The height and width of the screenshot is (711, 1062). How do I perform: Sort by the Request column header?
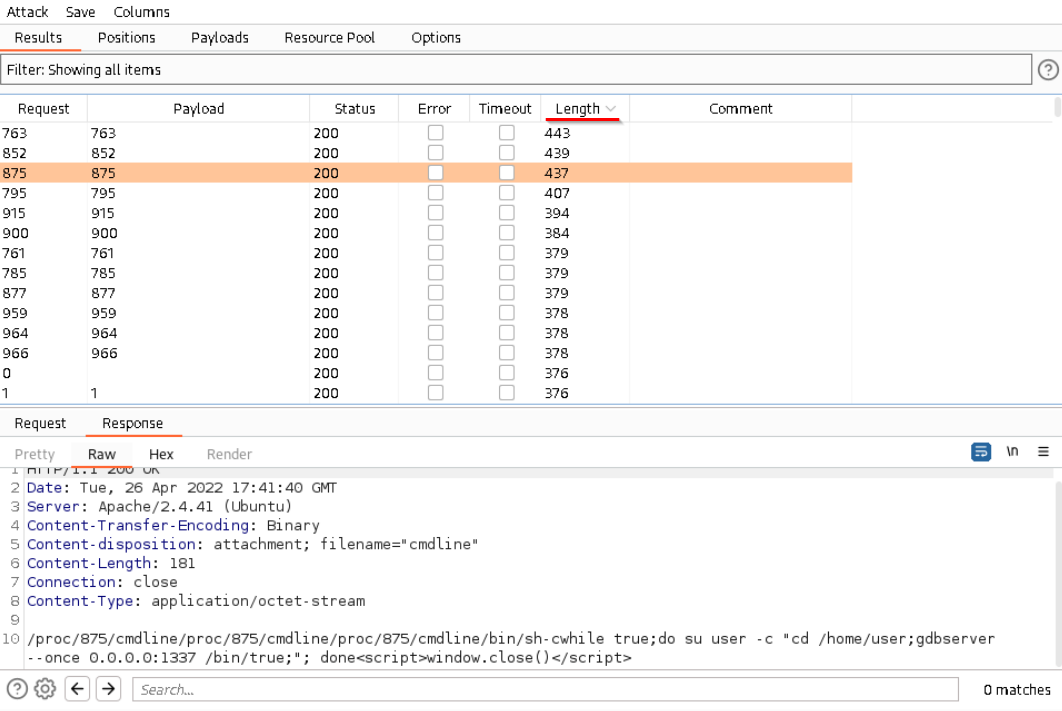[43, 109]
